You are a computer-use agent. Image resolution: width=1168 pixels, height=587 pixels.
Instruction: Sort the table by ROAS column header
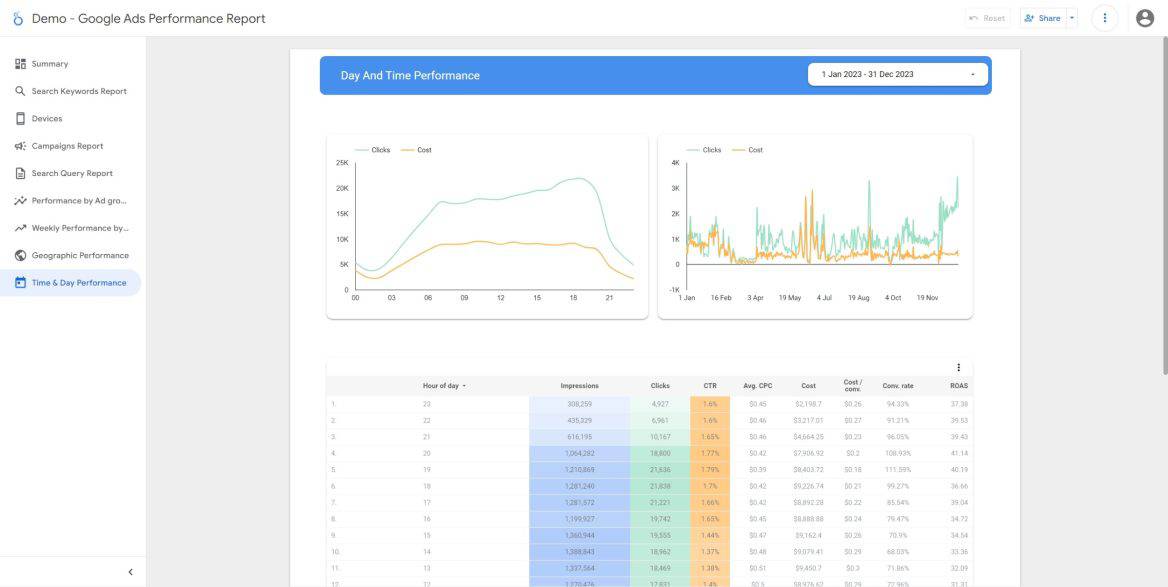958,386
